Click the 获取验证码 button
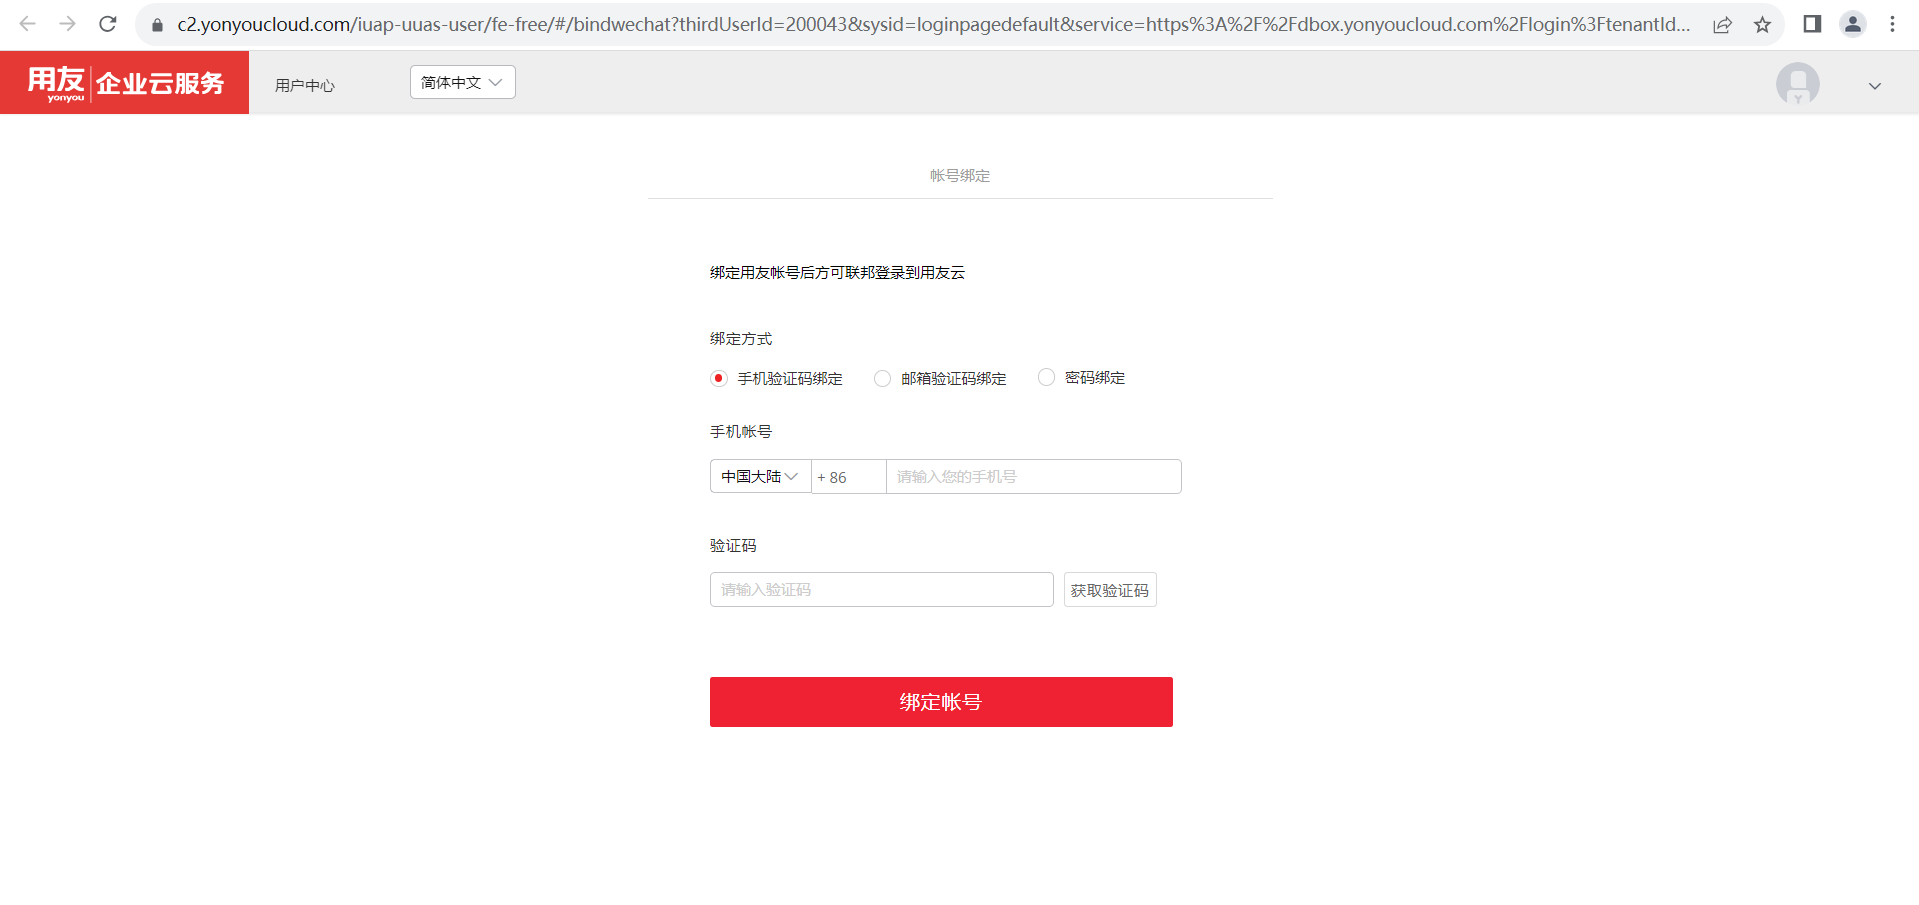The image size is (1919, 905). (x=1110, y=590)
